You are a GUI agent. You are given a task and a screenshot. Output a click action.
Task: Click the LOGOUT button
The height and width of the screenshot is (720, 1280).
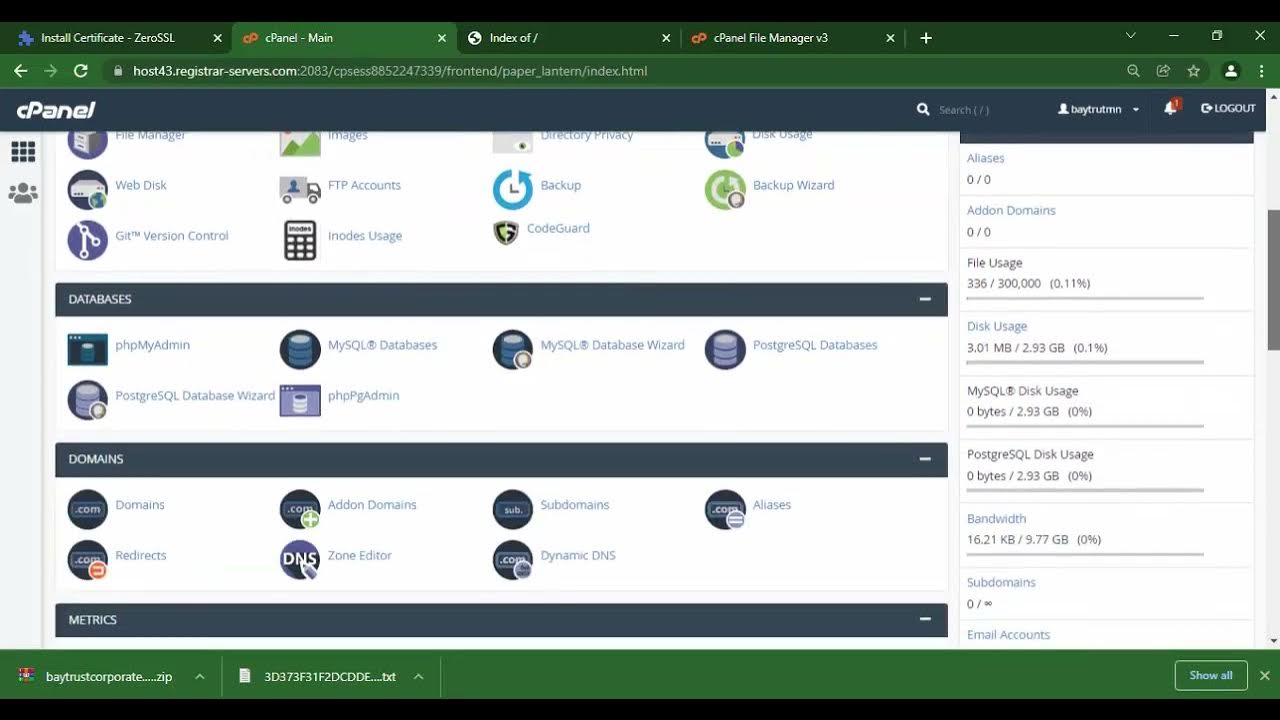(x=1228, y=108)
